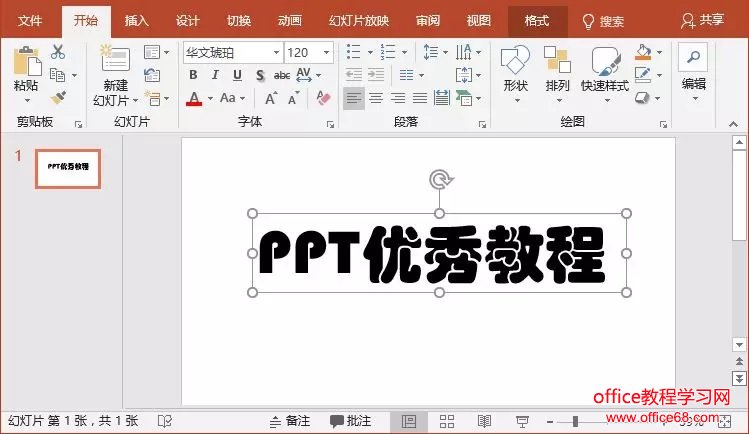Click the Cut scissors icon

pyautogui.click(x=58, y=52)
